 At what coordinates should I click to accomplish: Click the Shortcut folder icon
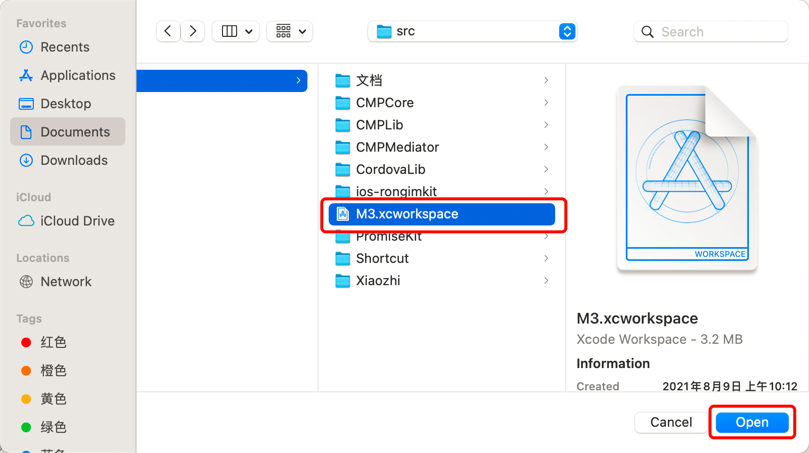tap(343, 258)
